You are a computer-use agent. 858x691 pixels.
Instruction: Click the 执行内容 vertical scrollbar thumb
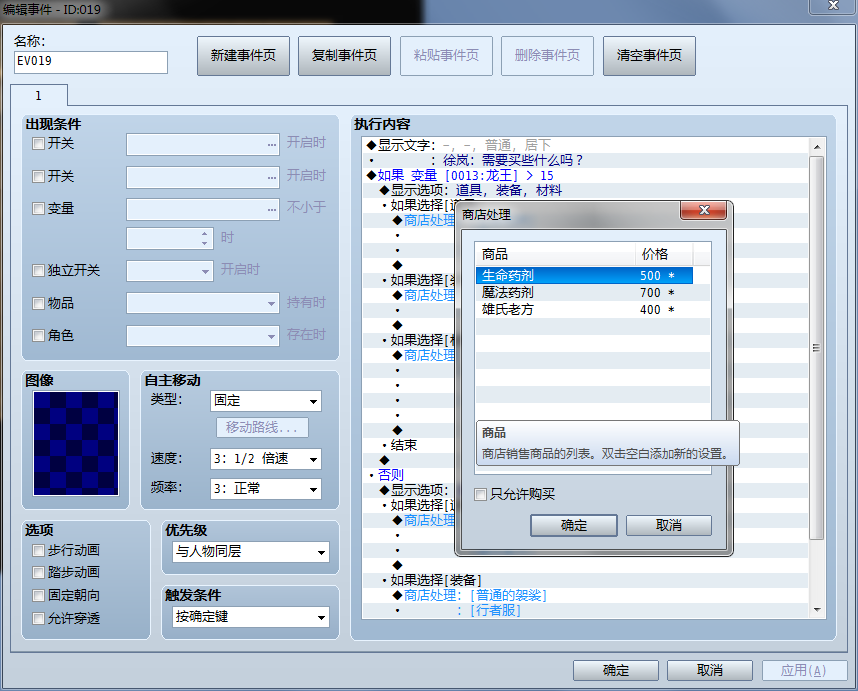816,348
